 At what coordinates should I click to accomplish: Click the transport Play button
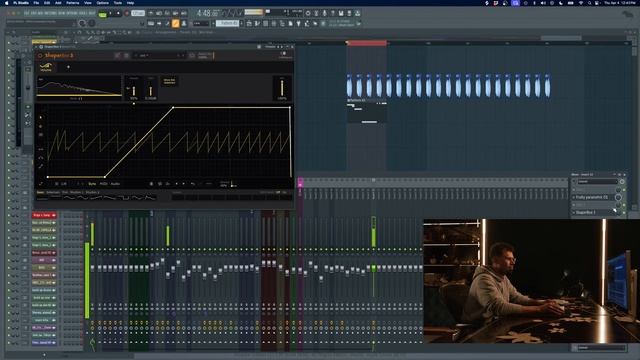point(111,13)
